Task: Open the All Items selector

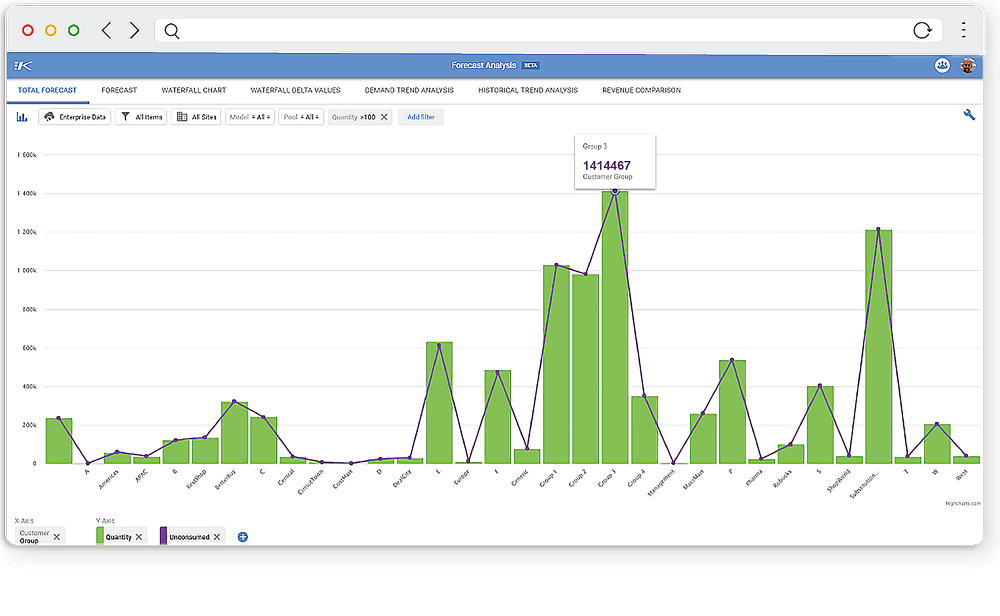Action: coord(141,117)
